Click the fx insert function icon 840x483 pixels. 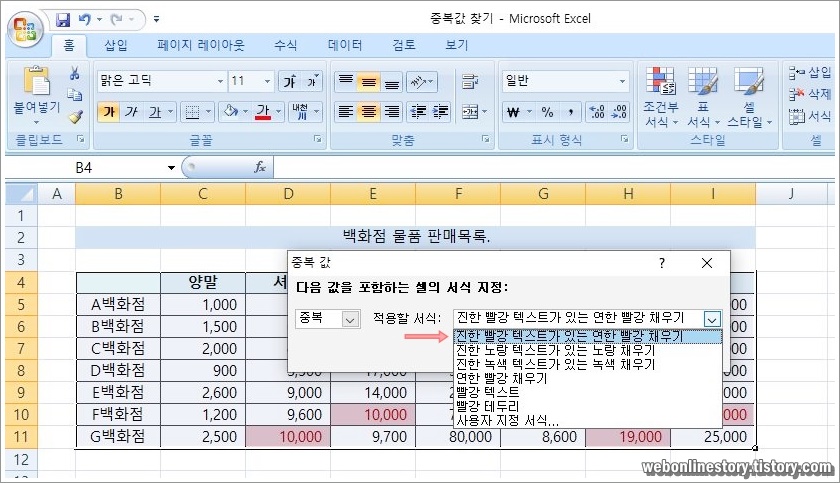click(x=260, y=167)
